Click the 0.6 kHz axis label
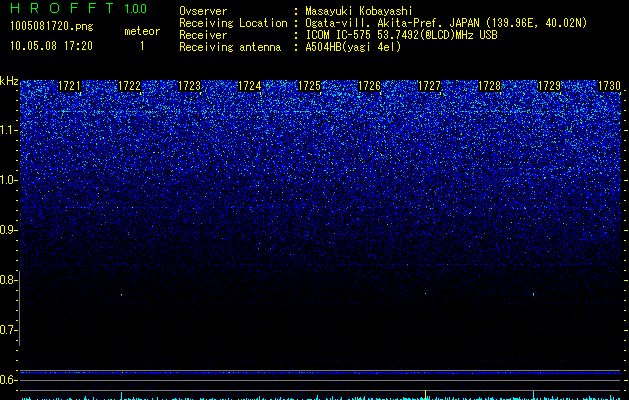This screenshot has height=400, width=629. click(x=9, y=380)
